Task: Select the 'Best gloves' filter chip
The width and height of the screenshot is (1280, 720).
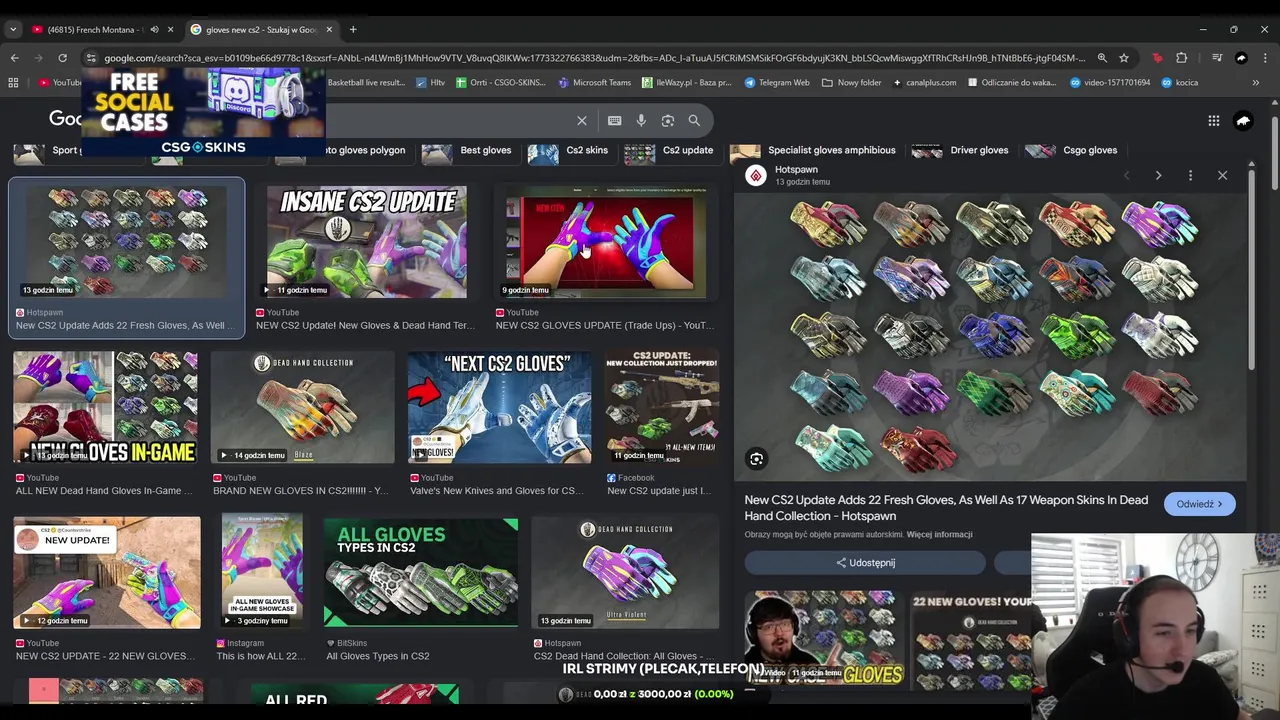Action: (467, 151)
